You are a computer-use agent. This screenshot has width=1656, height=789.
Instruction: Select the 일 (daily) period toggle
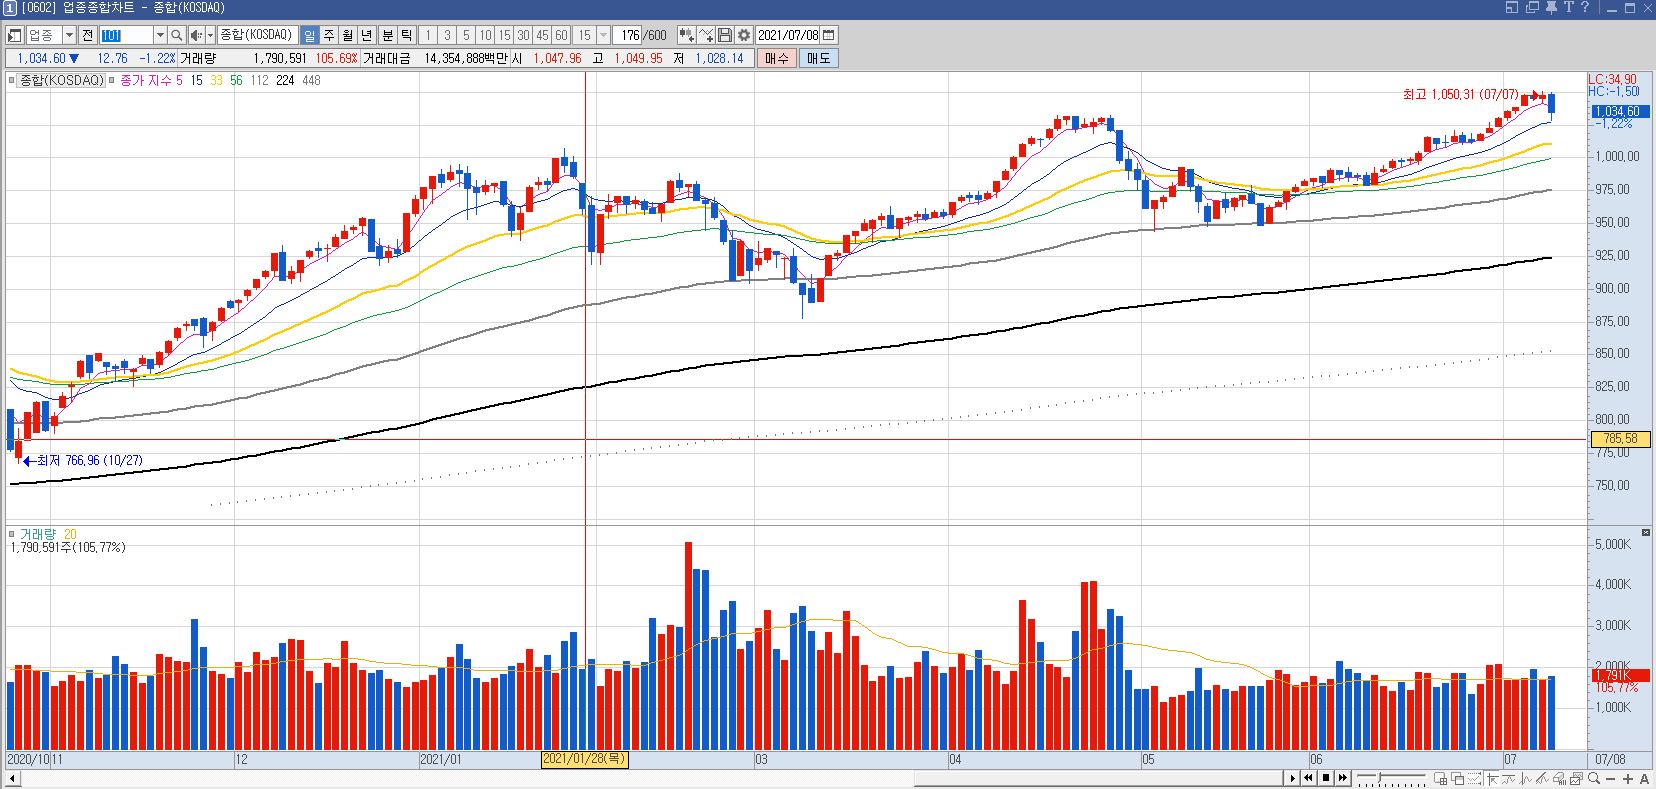point(310,35)
